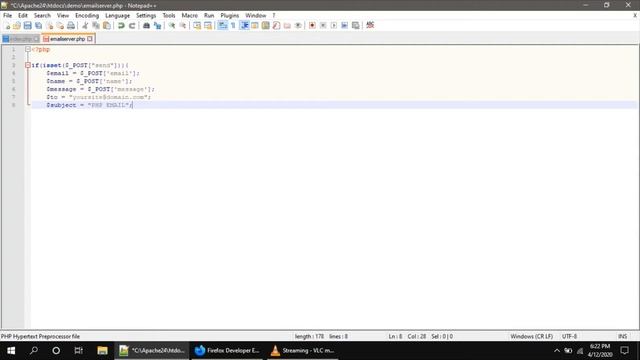Open the Plugins menu
The width and height of the screenshot is (640, 360).
coord(229,16)
